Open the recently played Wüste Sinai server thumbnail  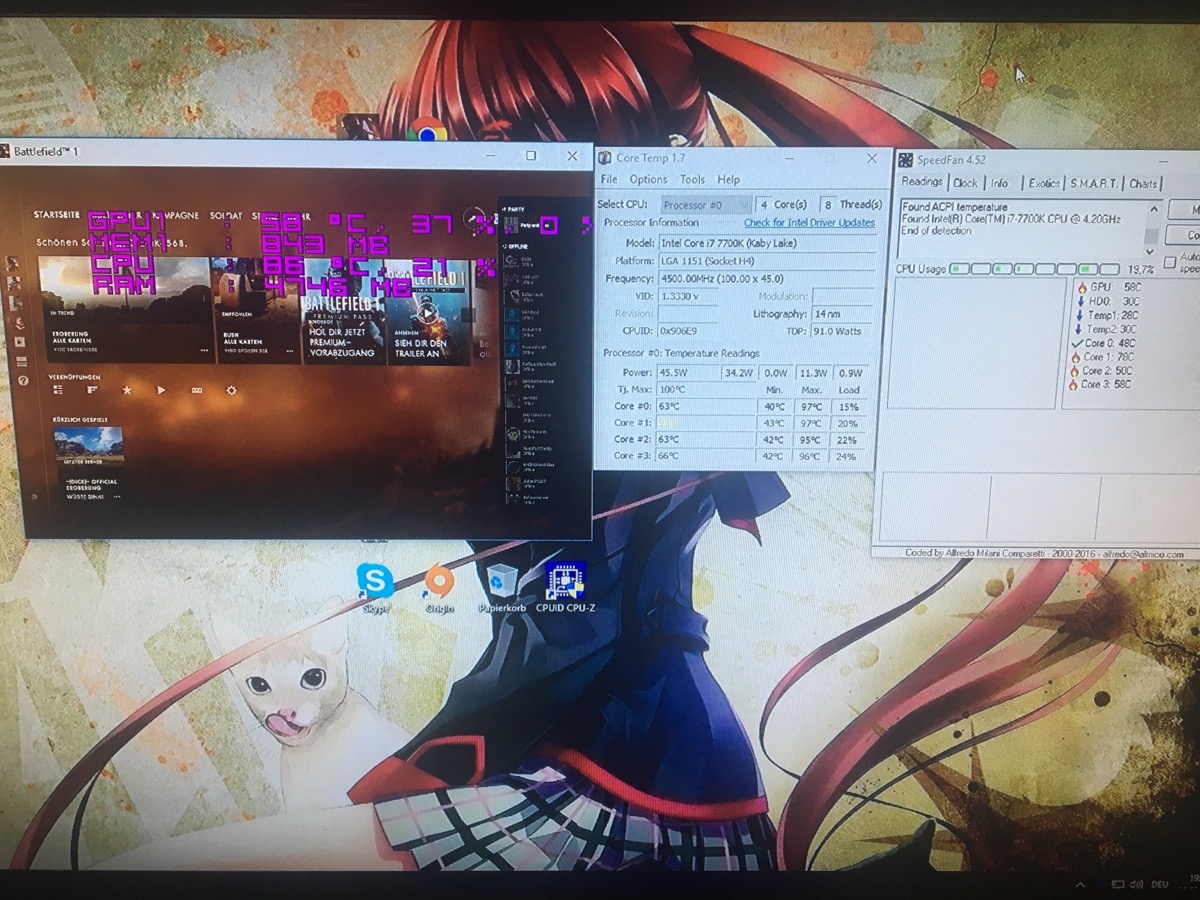pos(88,447)
